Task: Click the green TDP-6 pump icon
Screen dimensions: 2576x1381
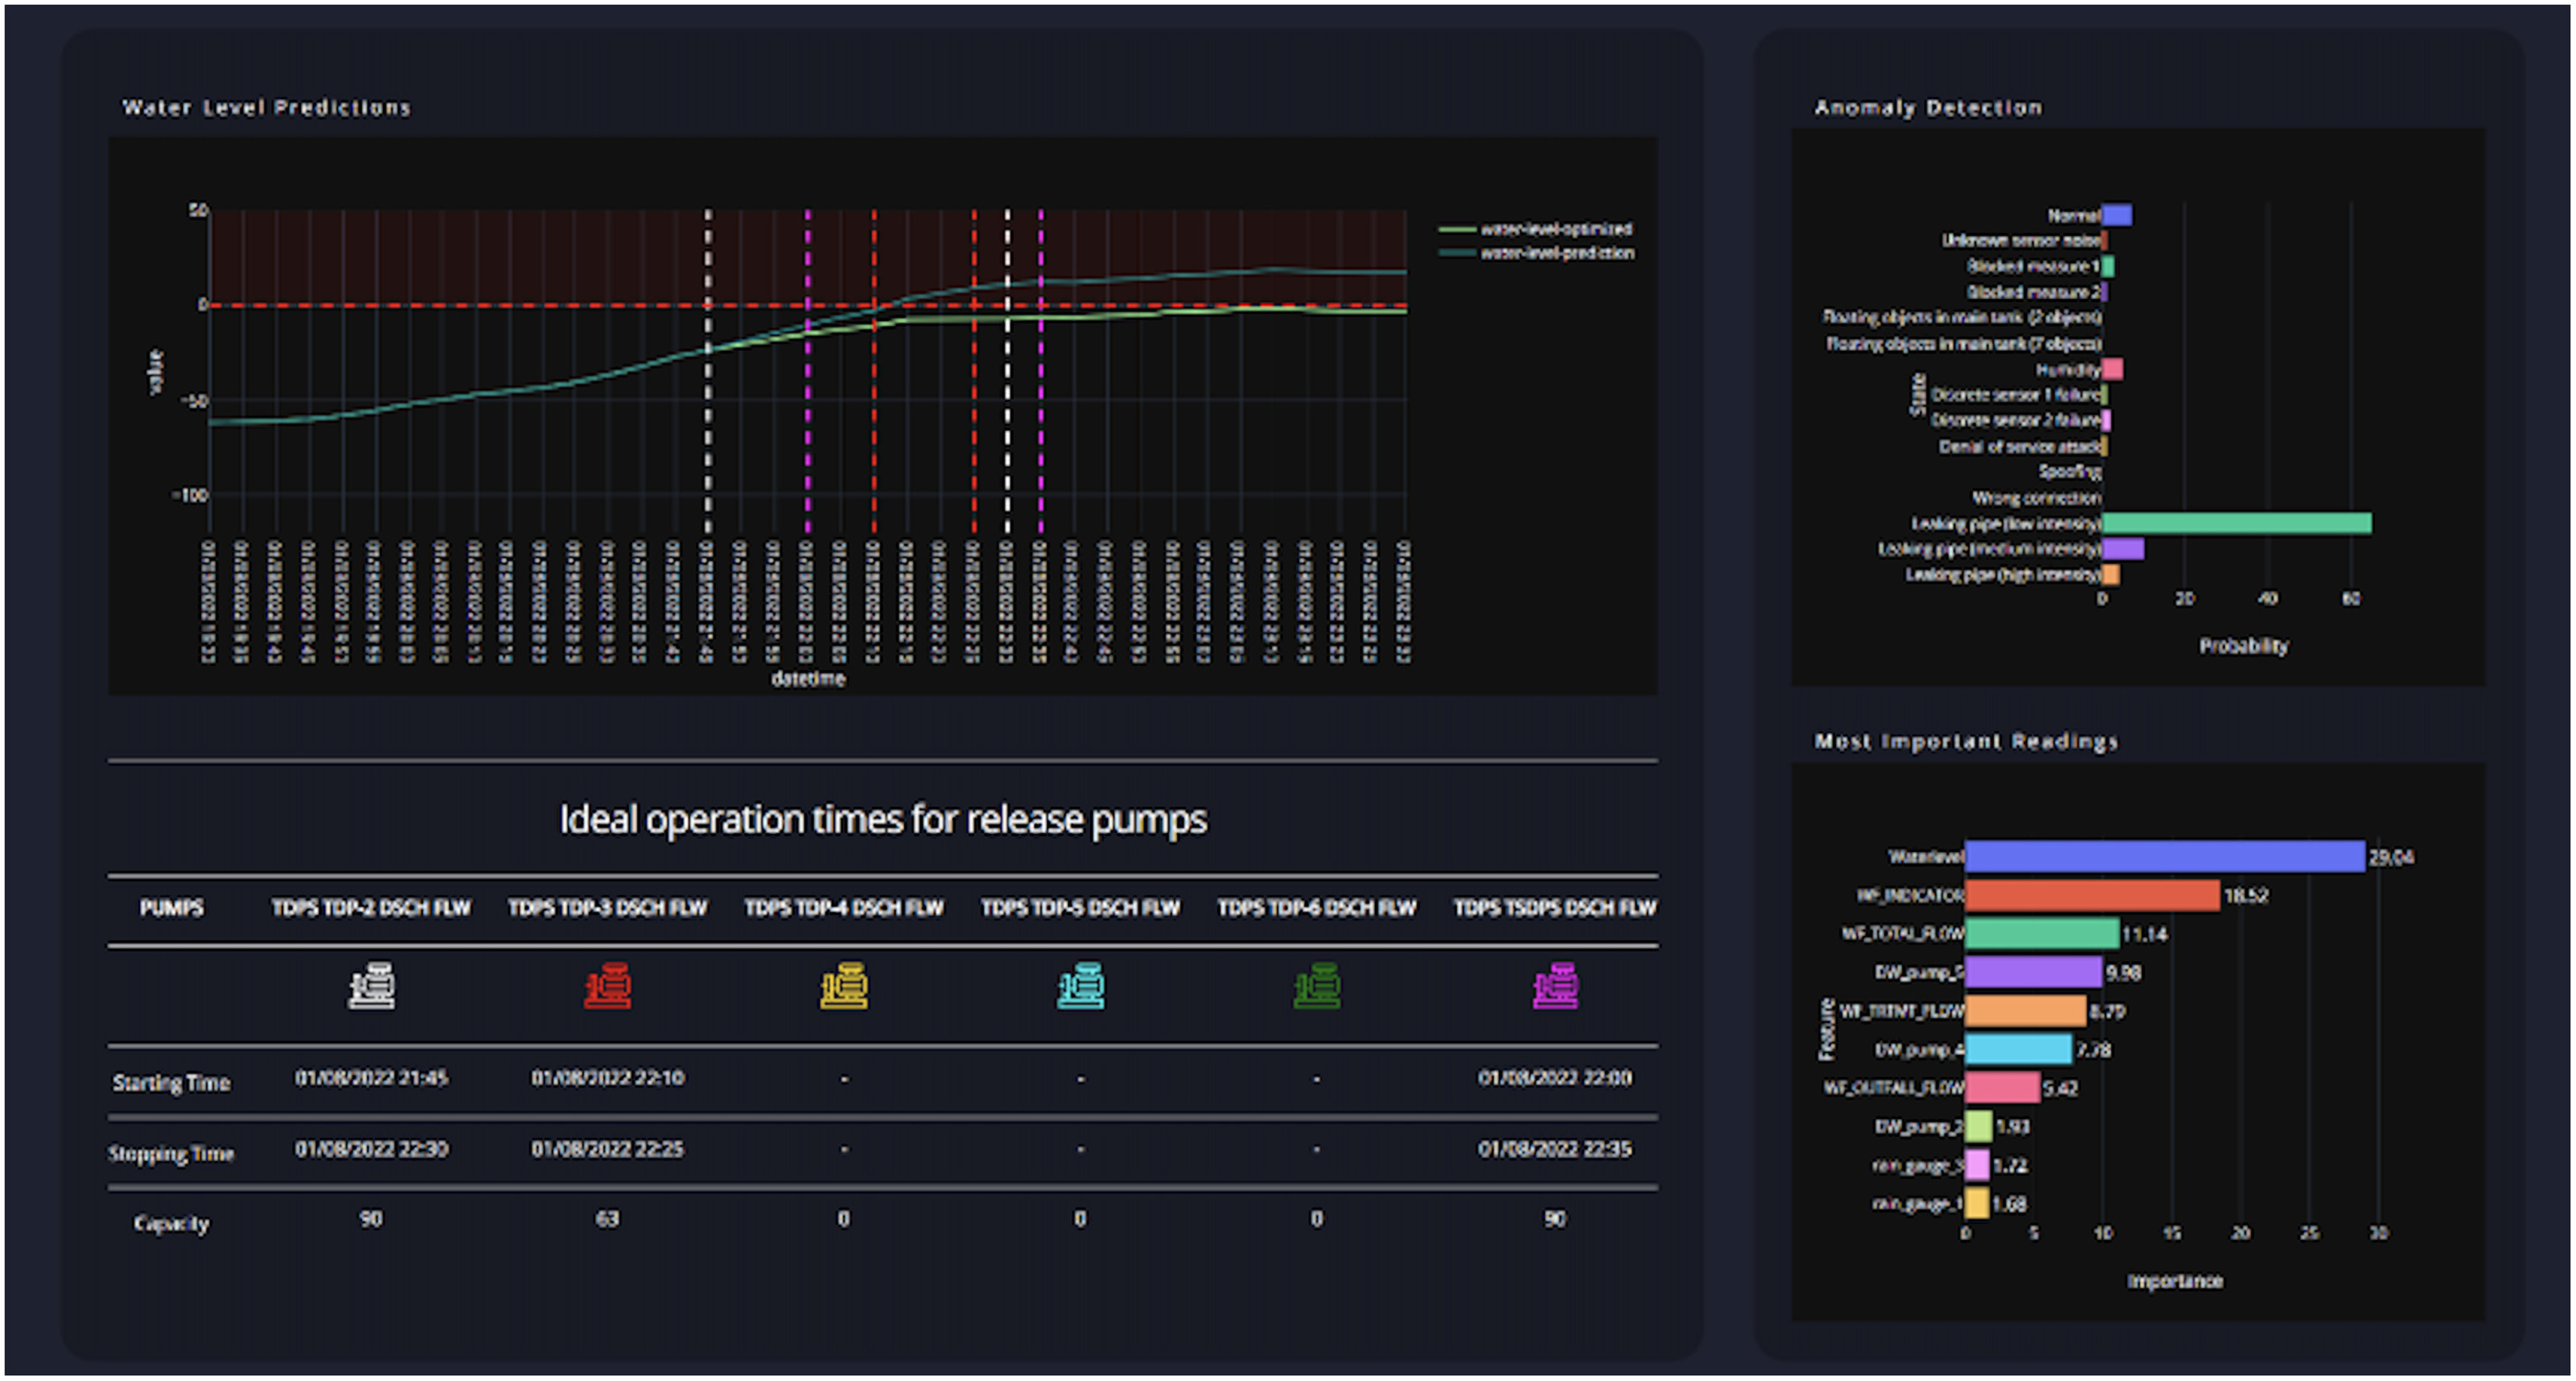Action: point(1316,986)
